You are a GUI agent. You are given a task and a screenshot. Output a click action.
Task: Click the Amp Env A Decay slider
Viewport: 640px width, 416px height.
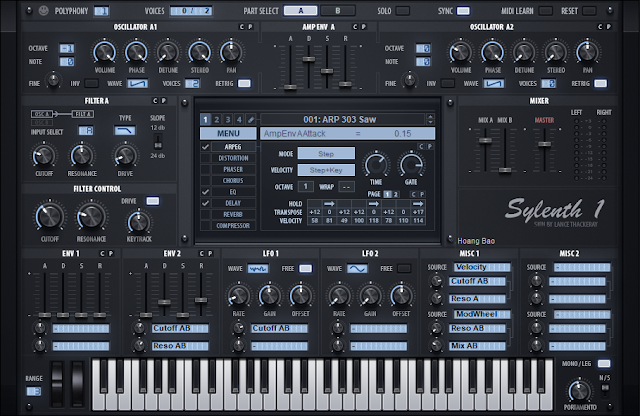309,59
